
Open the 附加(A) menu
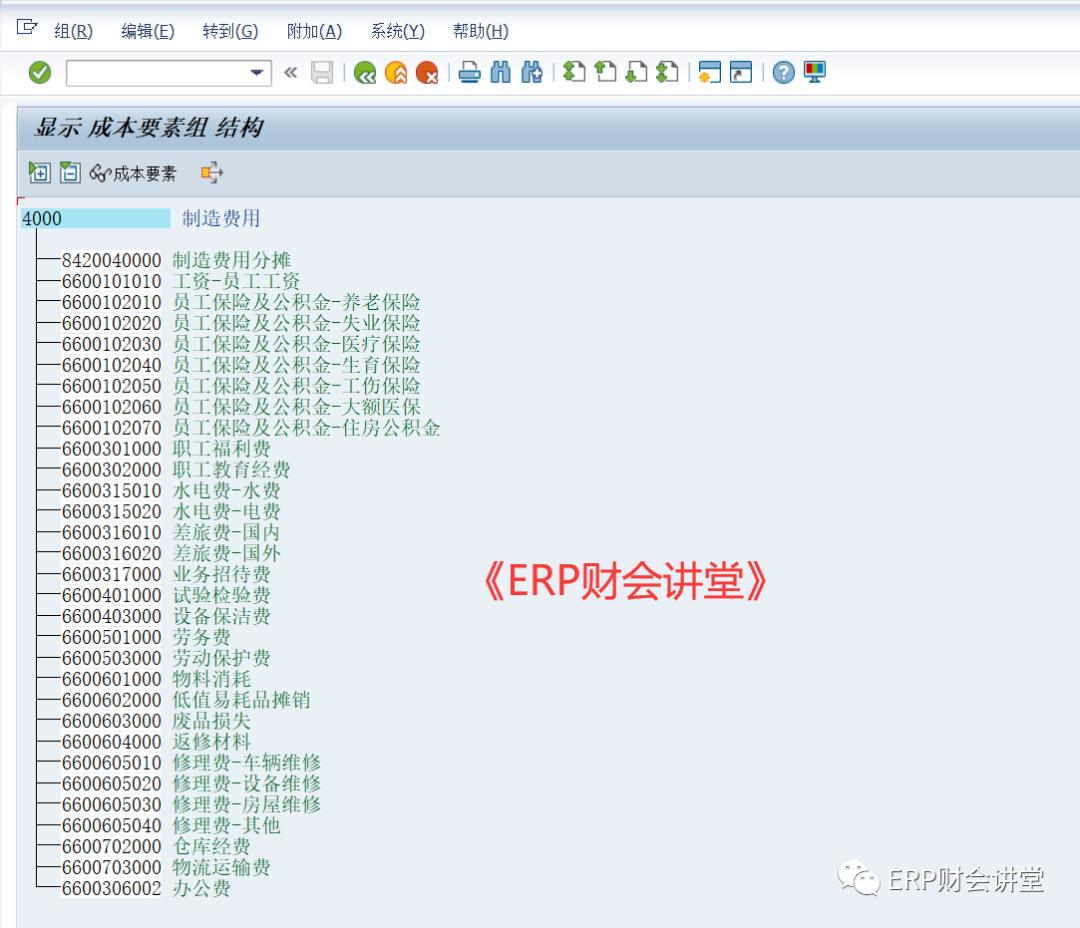314,31
